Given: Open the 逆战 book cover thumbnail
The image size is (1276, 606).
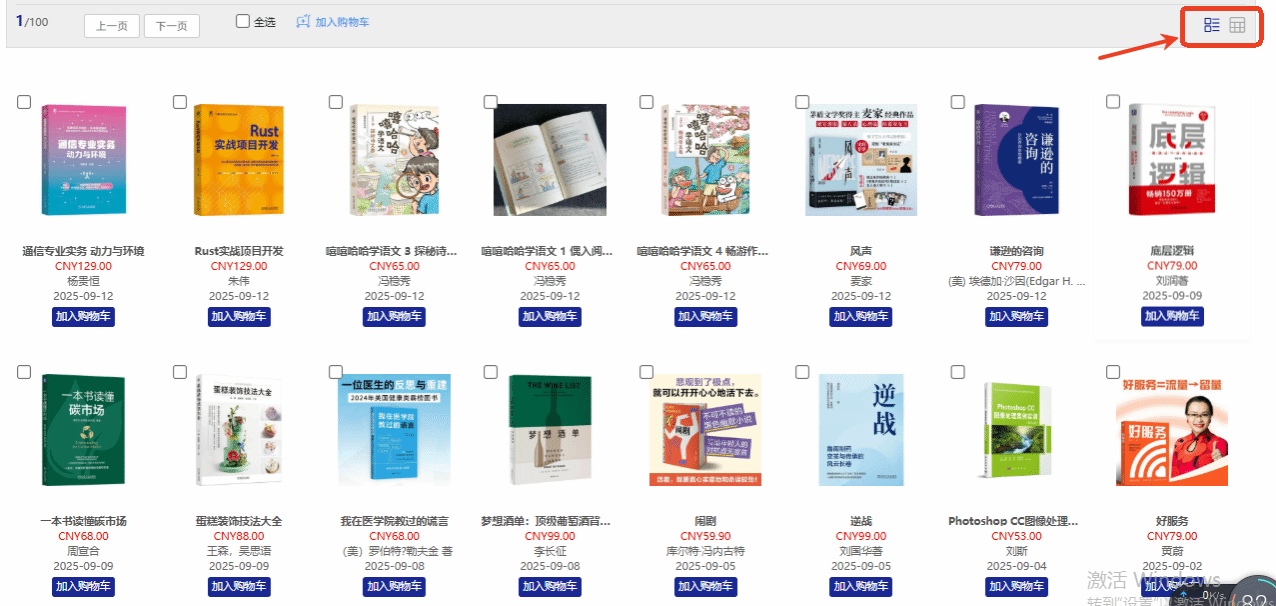Looking at the screenshot, I should (x=860, y=429).
